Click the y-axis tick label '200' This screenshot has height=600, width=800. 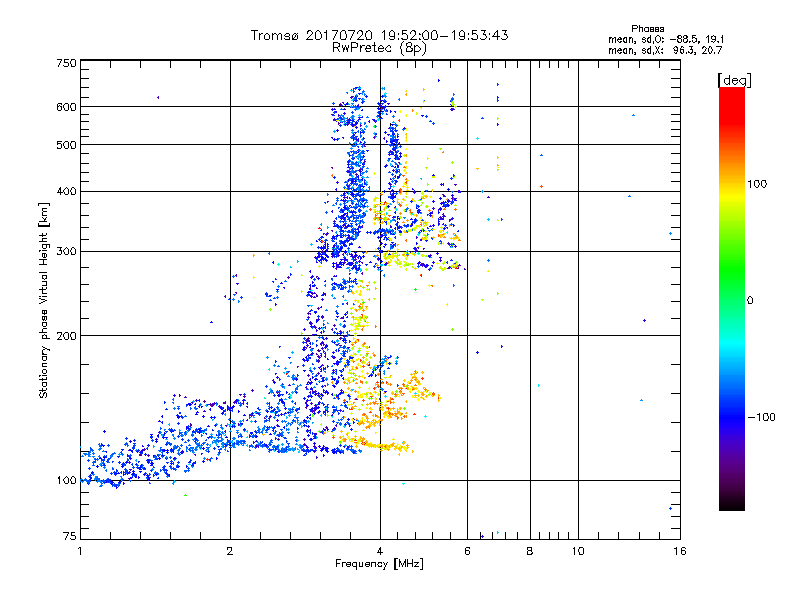point(66,336)
